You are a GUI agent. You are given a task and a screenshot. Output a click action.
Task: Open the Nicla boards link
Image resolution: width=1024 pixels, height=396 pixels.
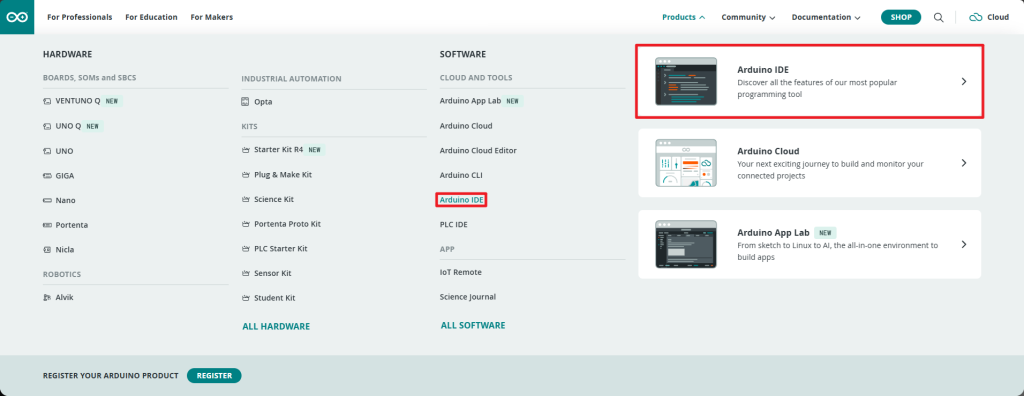pyautogui.click(x=65, y=250)
